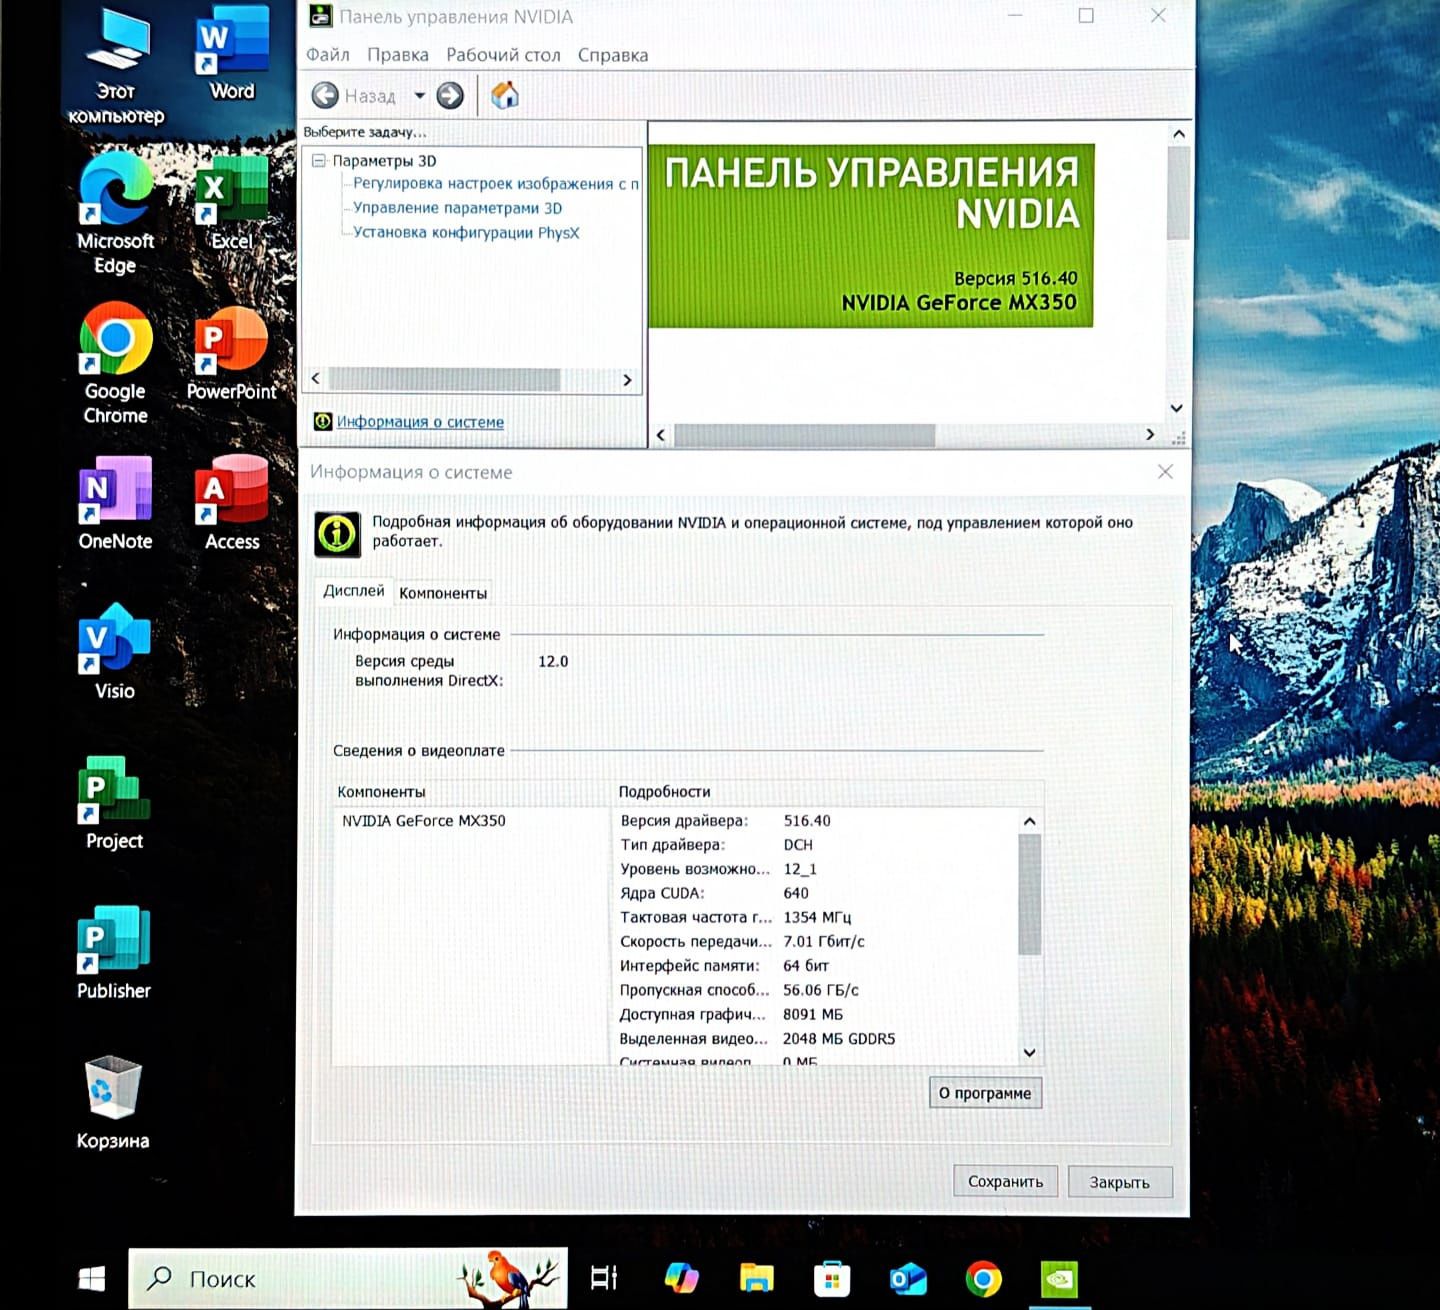Screen dimensions: 1440x1310
Task: Click the task tree scroll left arrow
Action: point(316,379)
